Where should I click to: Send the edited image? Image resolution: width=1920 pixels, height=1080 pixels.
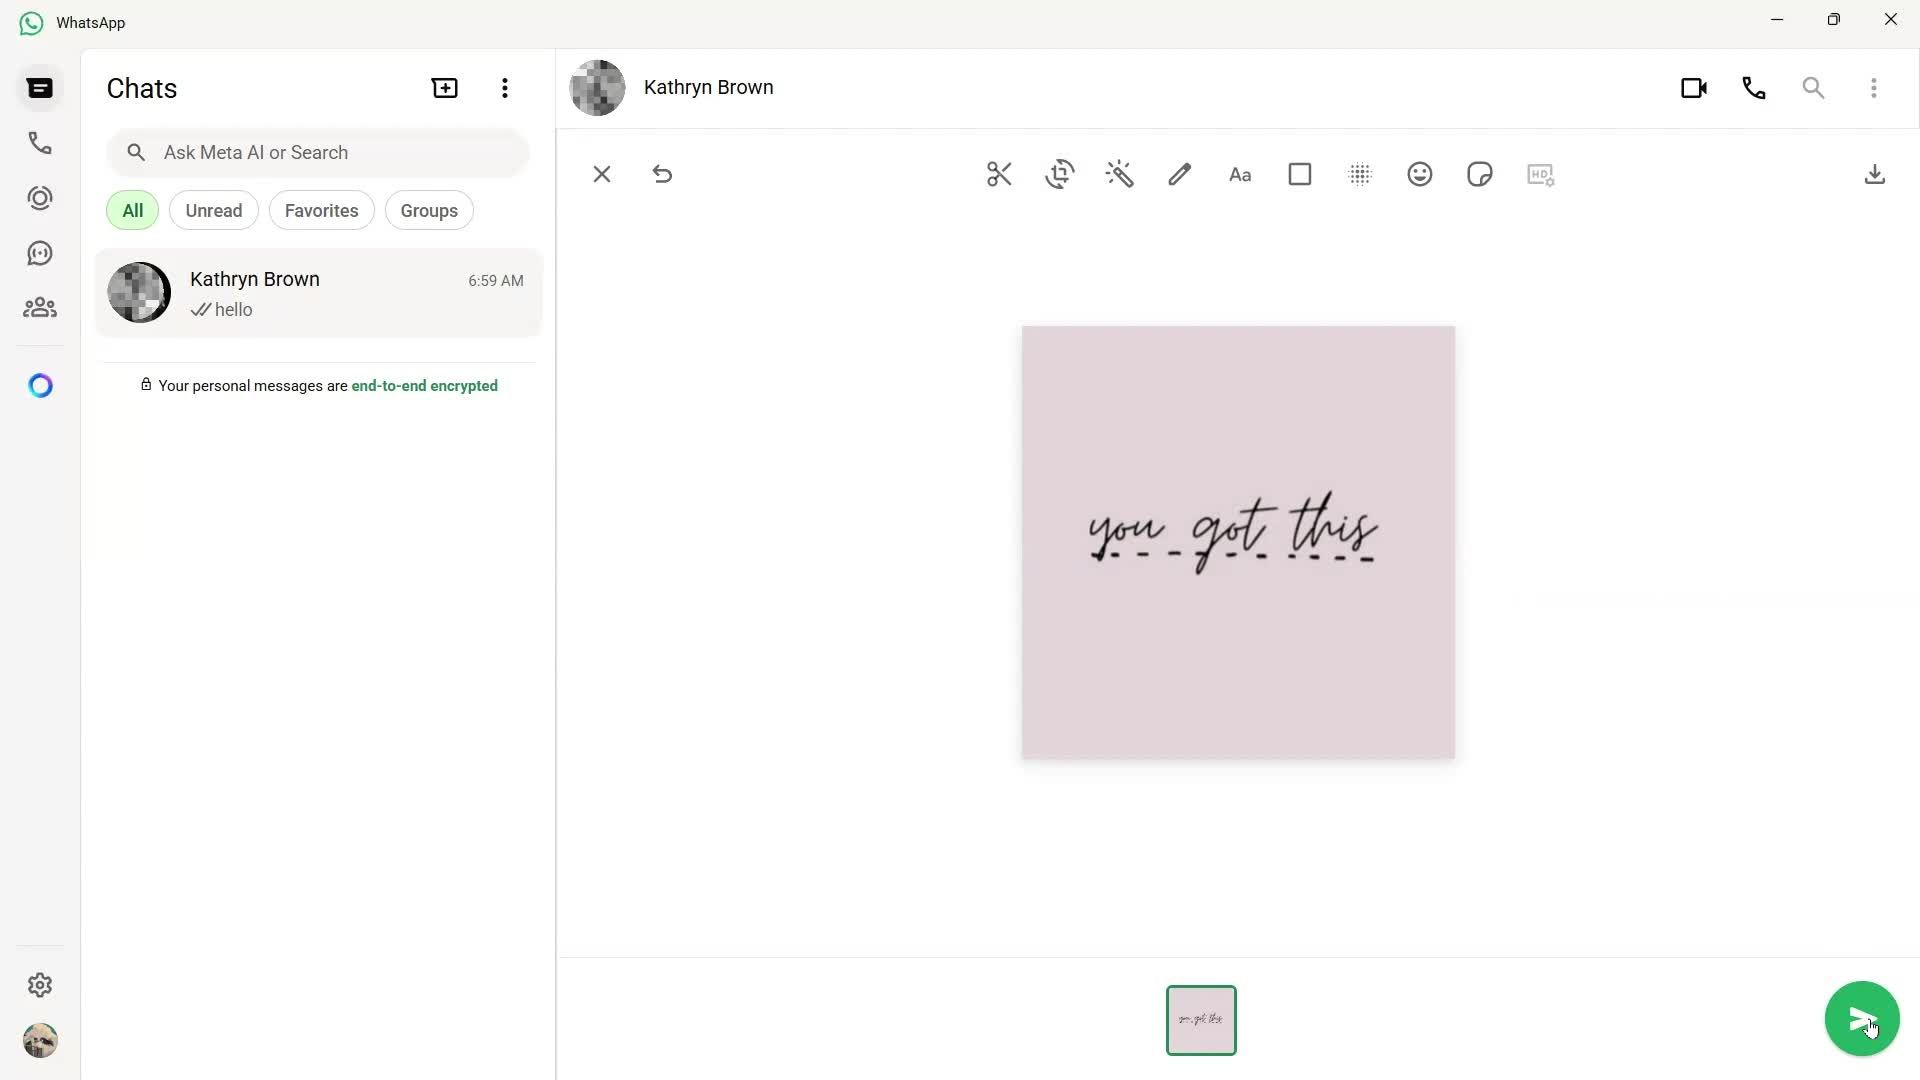tap(1861, 1018)
